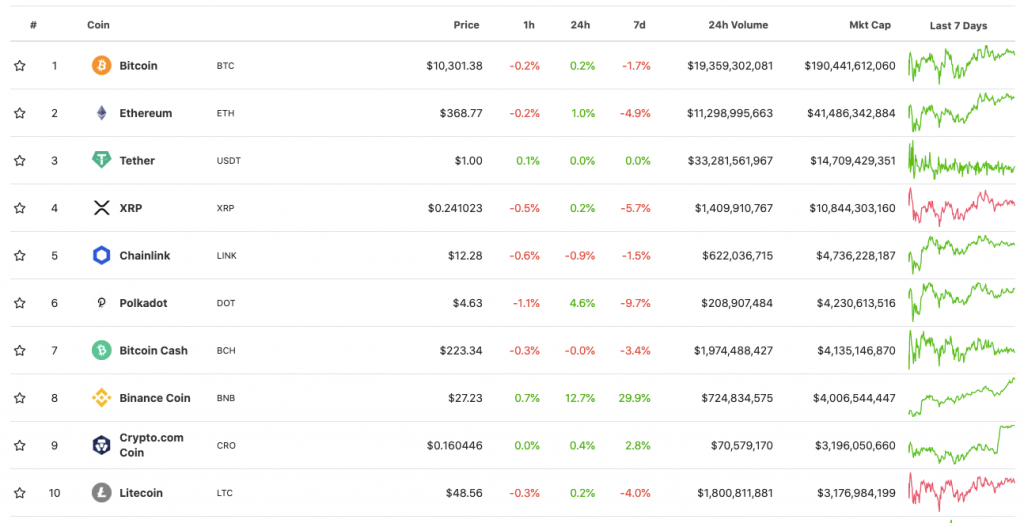Click the Binance Coin logo

pos(101,398)
